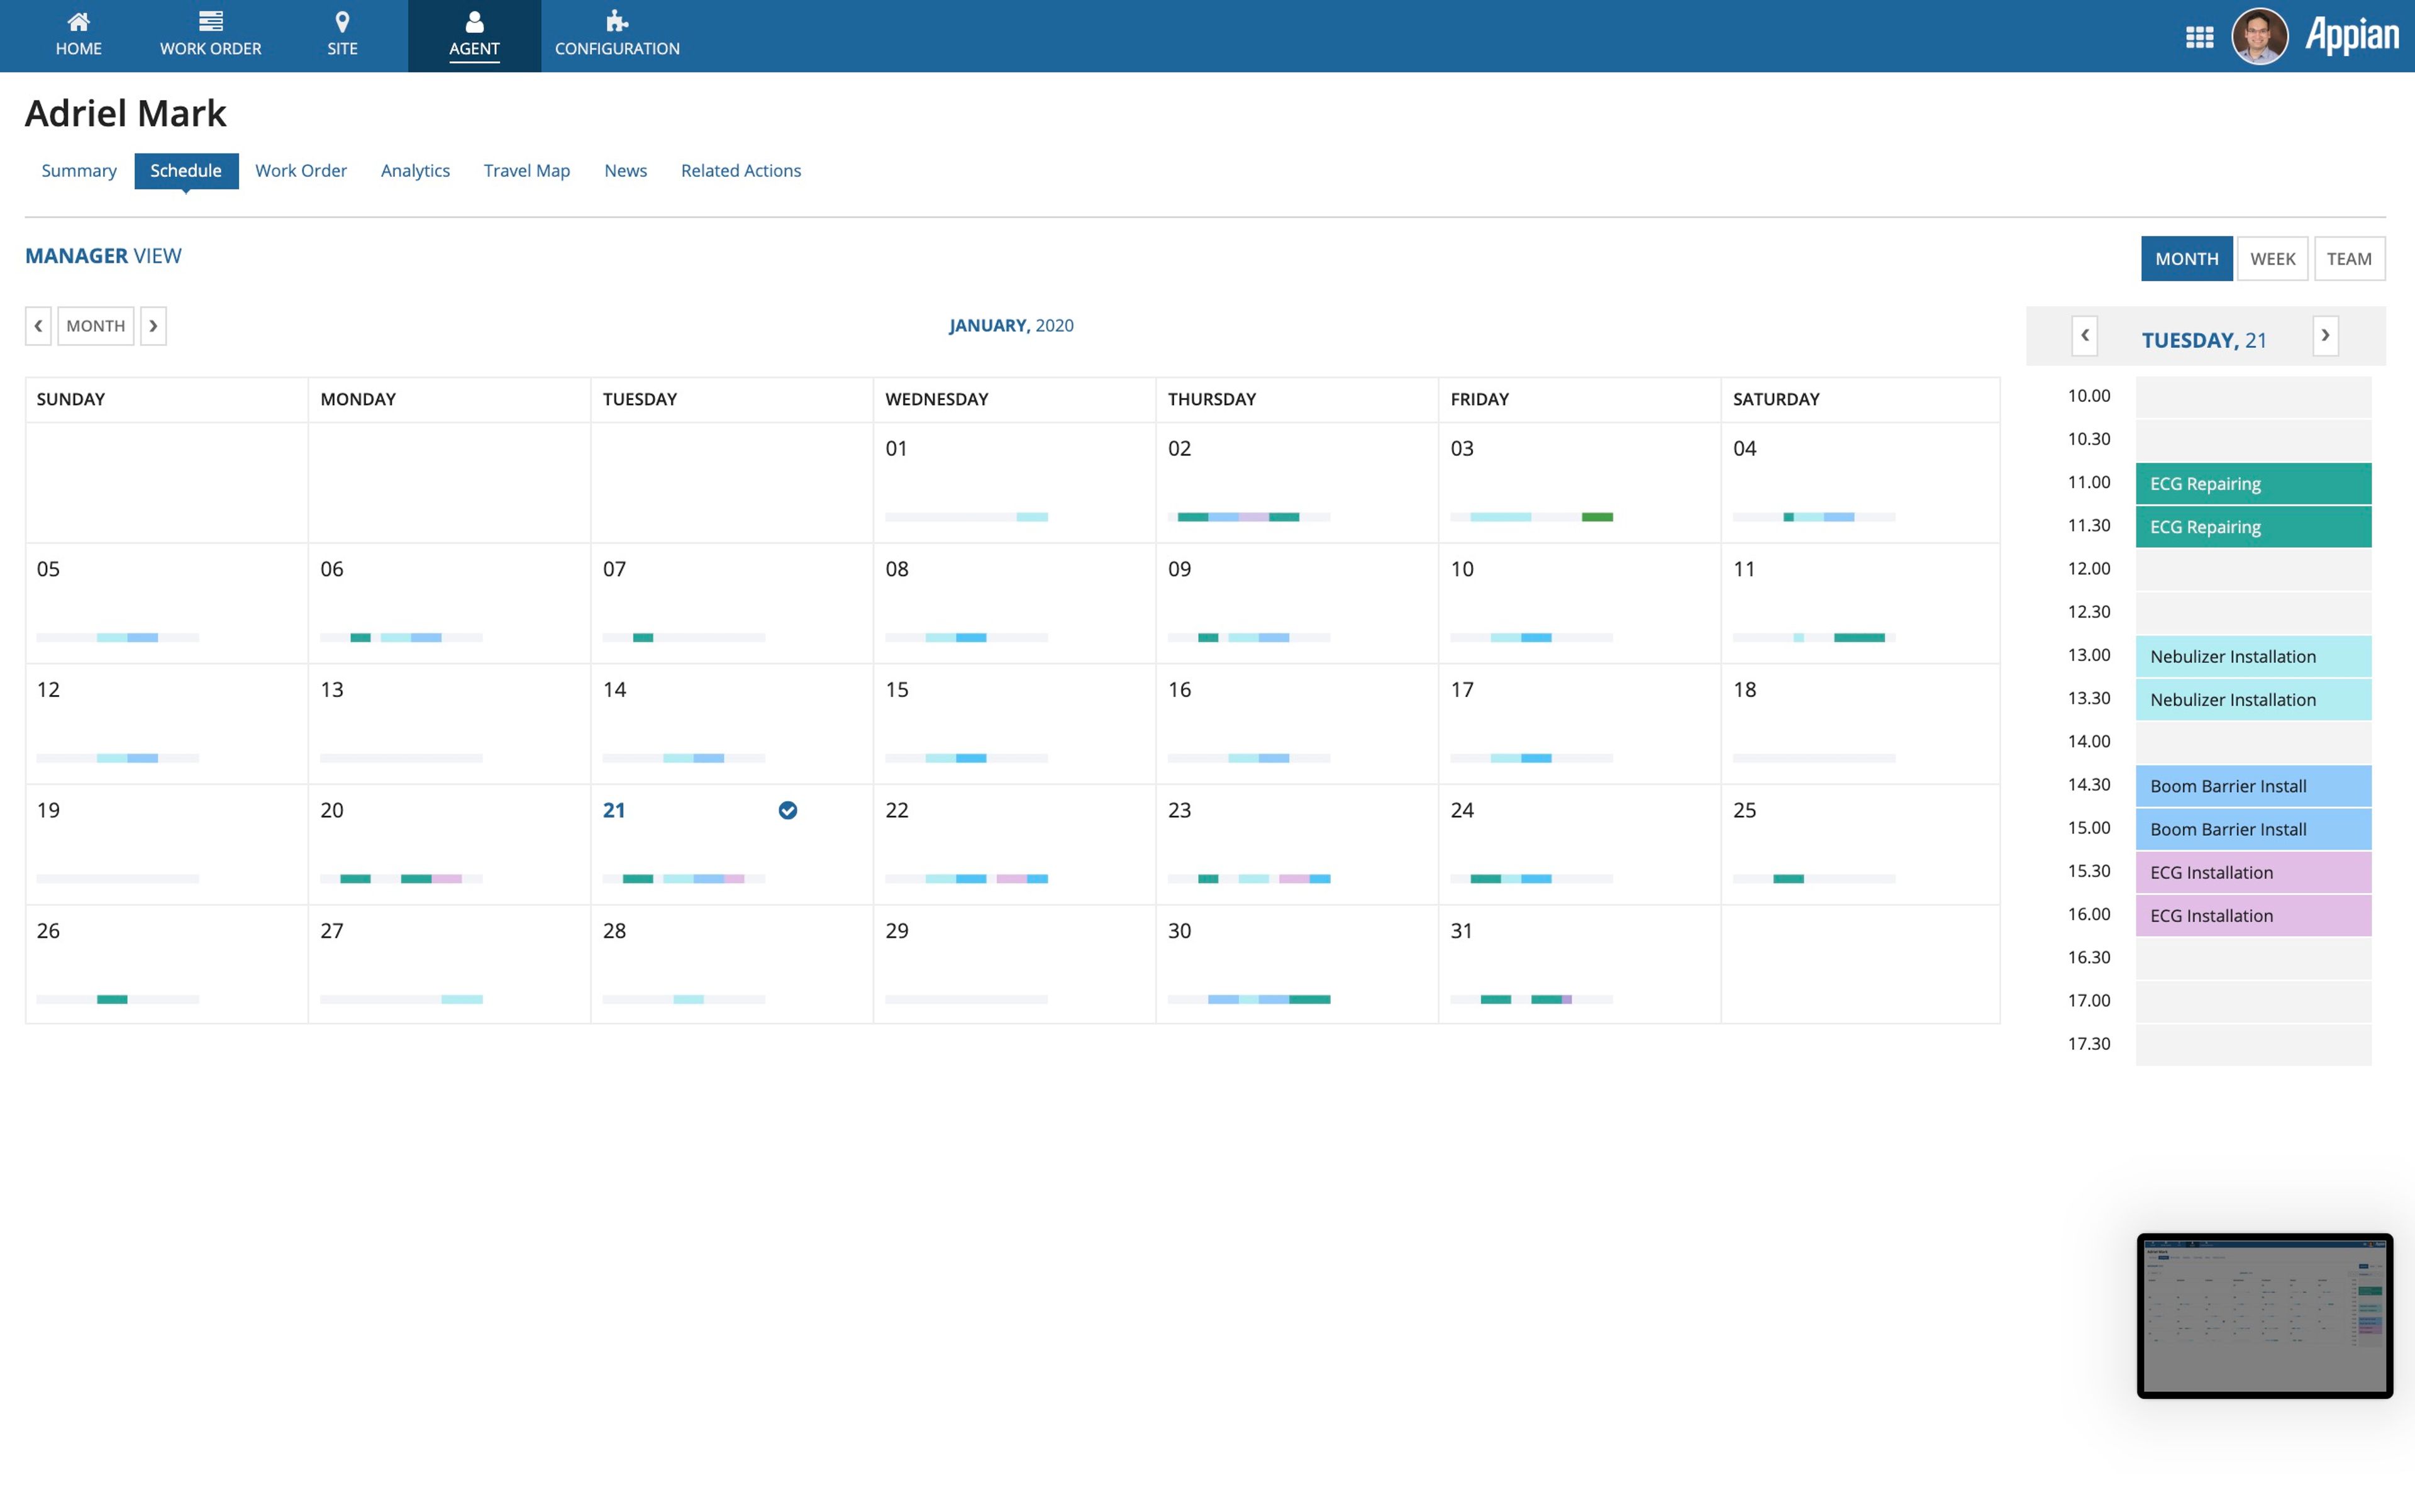The height and width of the screenshot is (1512, 2415).
Task: Click the MANAGER VIEW label
Action: (103, 256)
